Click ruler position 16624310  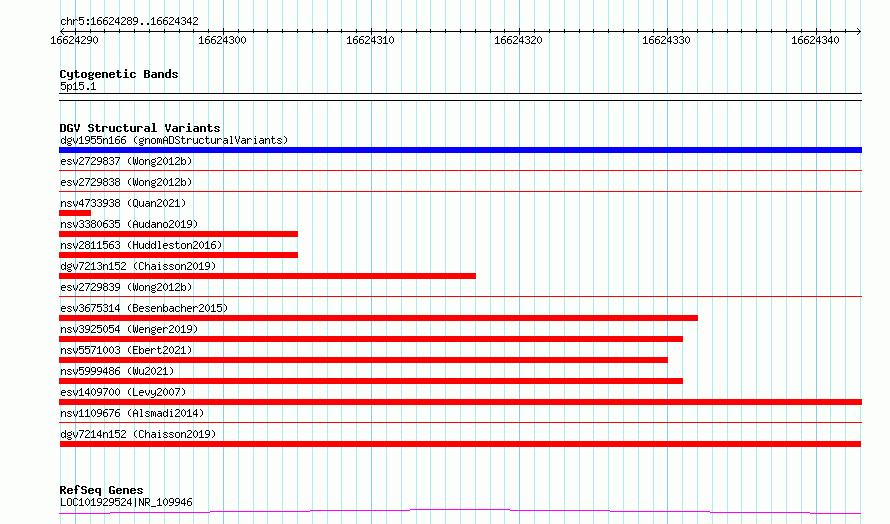coord(370,40)
